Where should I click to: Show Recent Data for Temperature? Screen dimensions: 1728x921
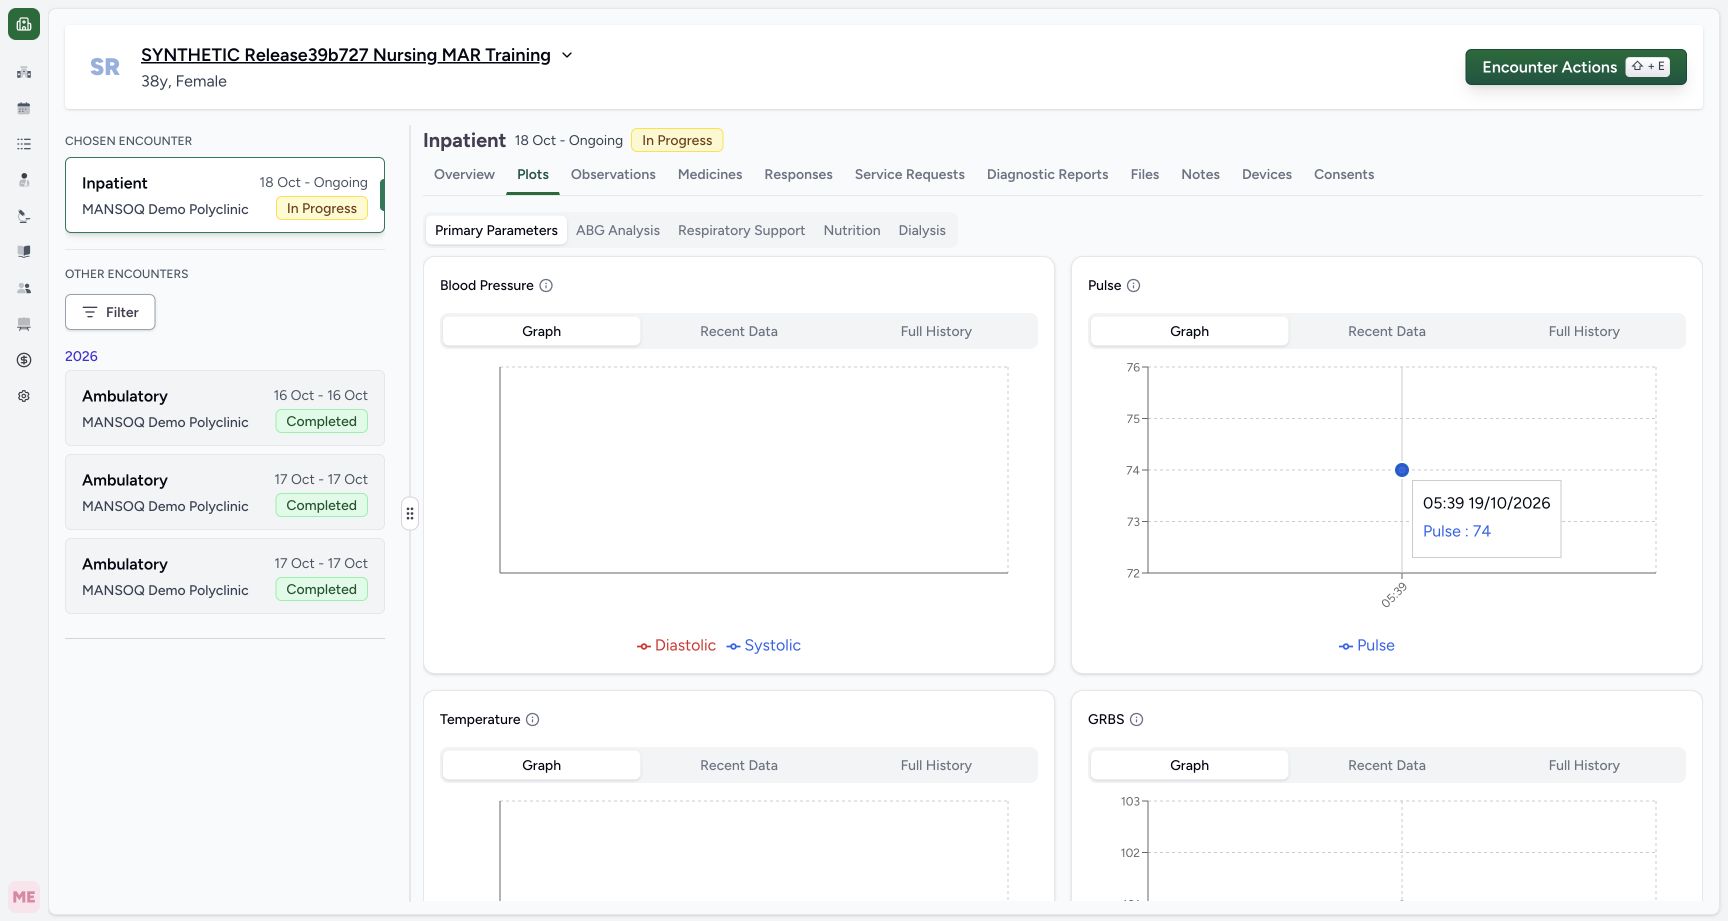tap(739, 765)
